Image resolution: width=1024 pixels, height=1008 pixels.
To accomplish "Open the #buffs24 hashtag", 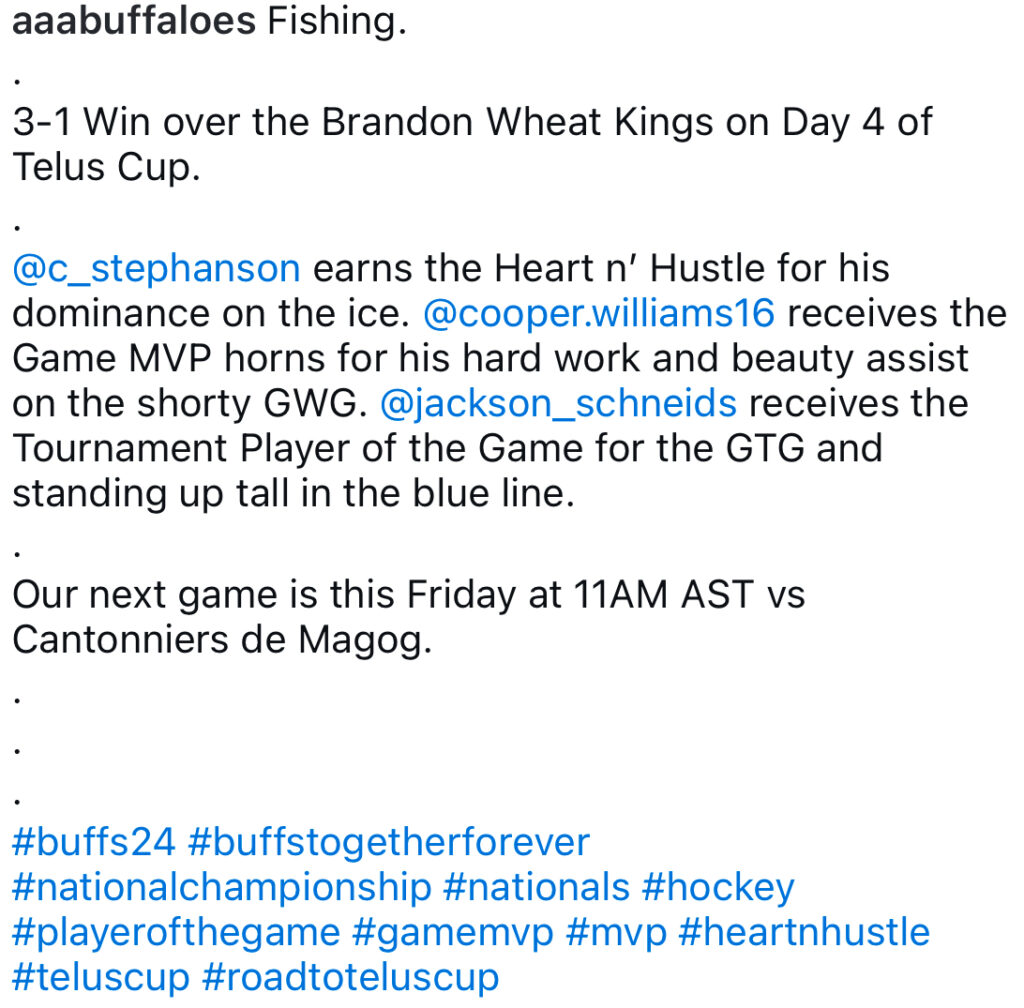I will tap(94, 842).
